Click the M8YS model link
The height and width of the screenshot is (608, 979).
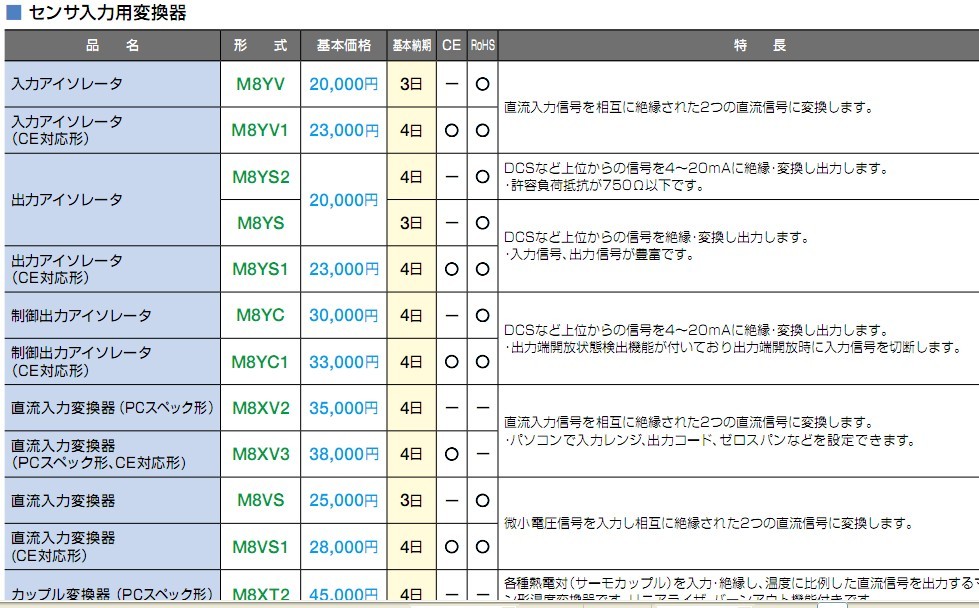[x=260, y=223]
